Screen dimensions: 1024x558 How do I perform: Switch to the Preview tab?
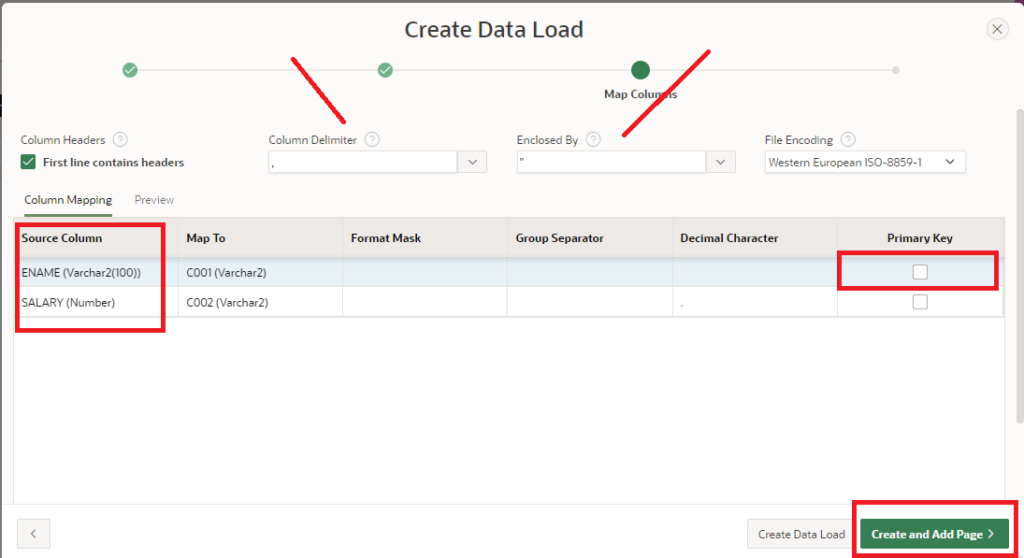click(154, 200)
